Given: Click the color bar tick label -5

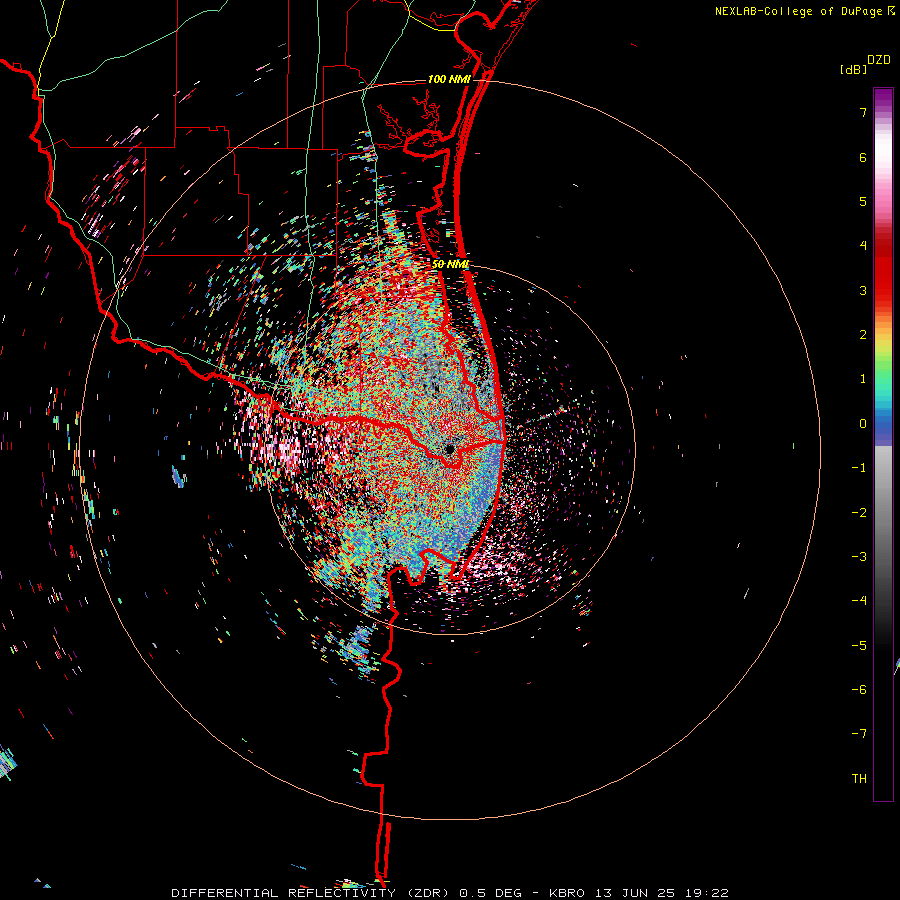Looking at the screenshot, I should [859, 646].
